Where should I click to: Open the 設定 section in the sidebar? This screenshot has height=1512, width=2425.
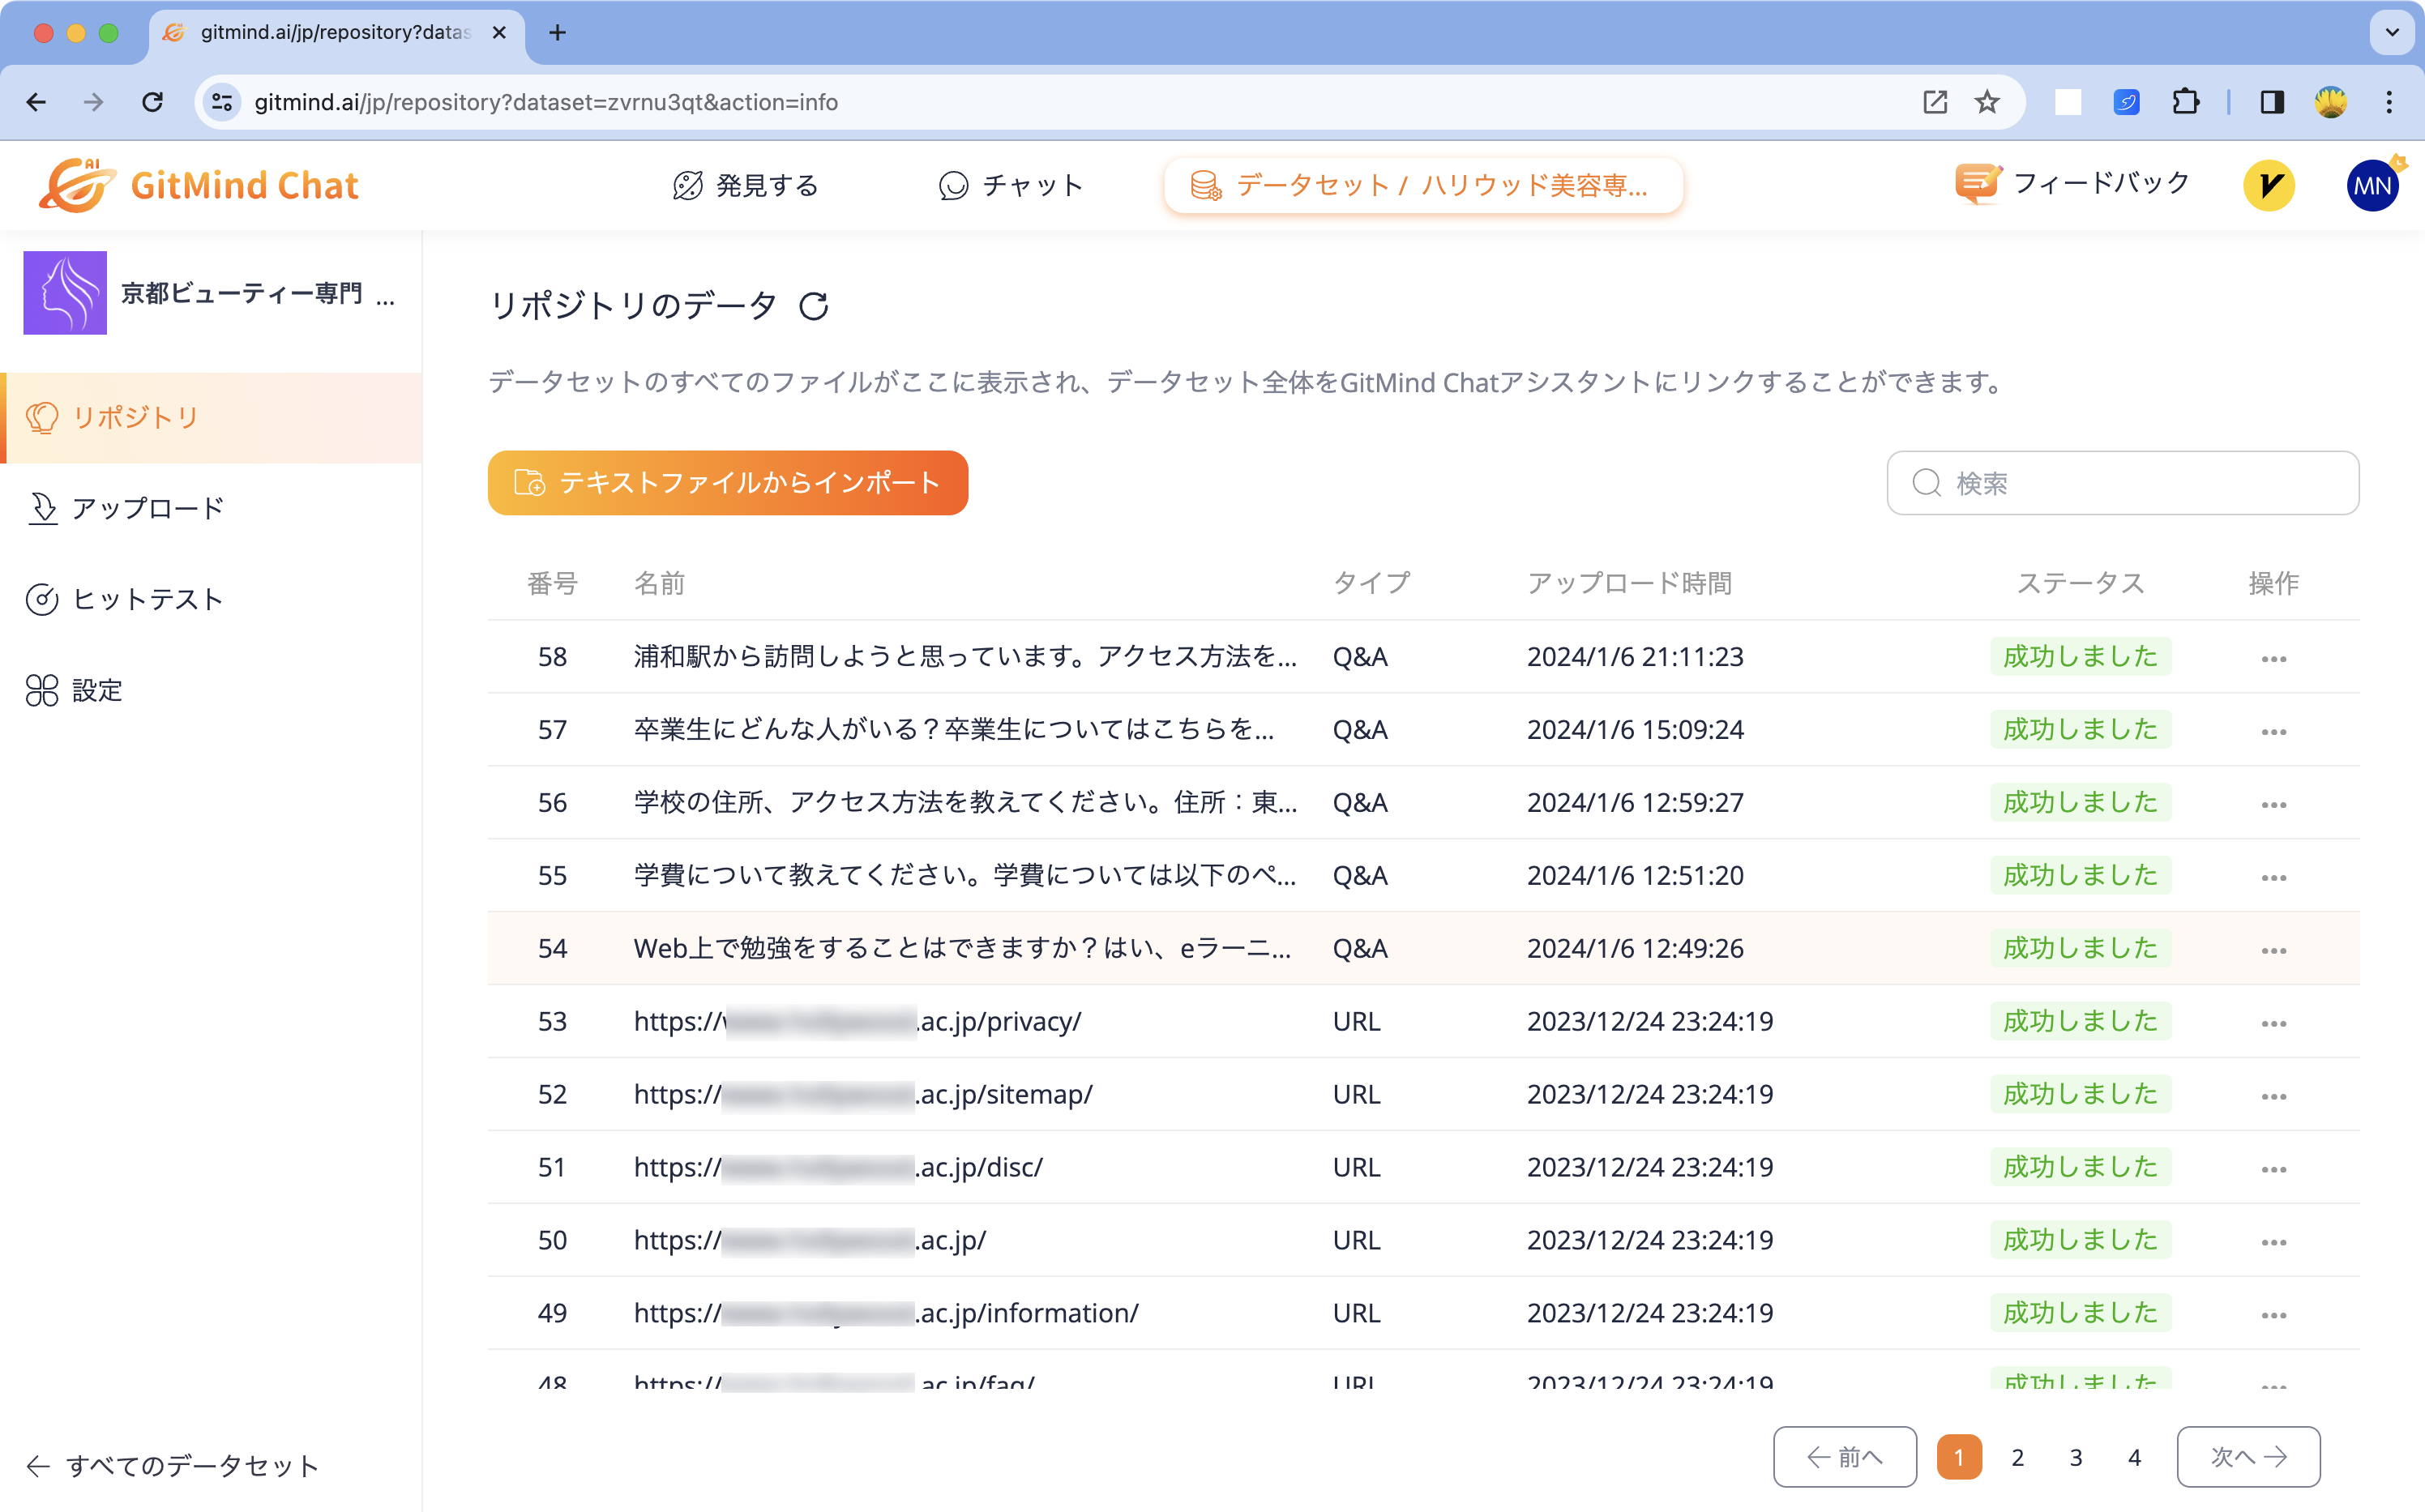[97, 690]
